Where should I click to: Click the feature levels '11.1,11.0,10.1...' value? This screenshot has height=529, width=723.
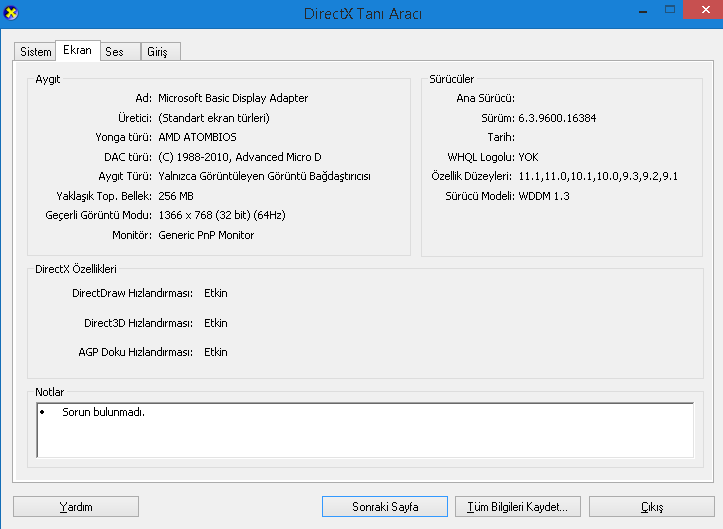(x=598, y=176)
